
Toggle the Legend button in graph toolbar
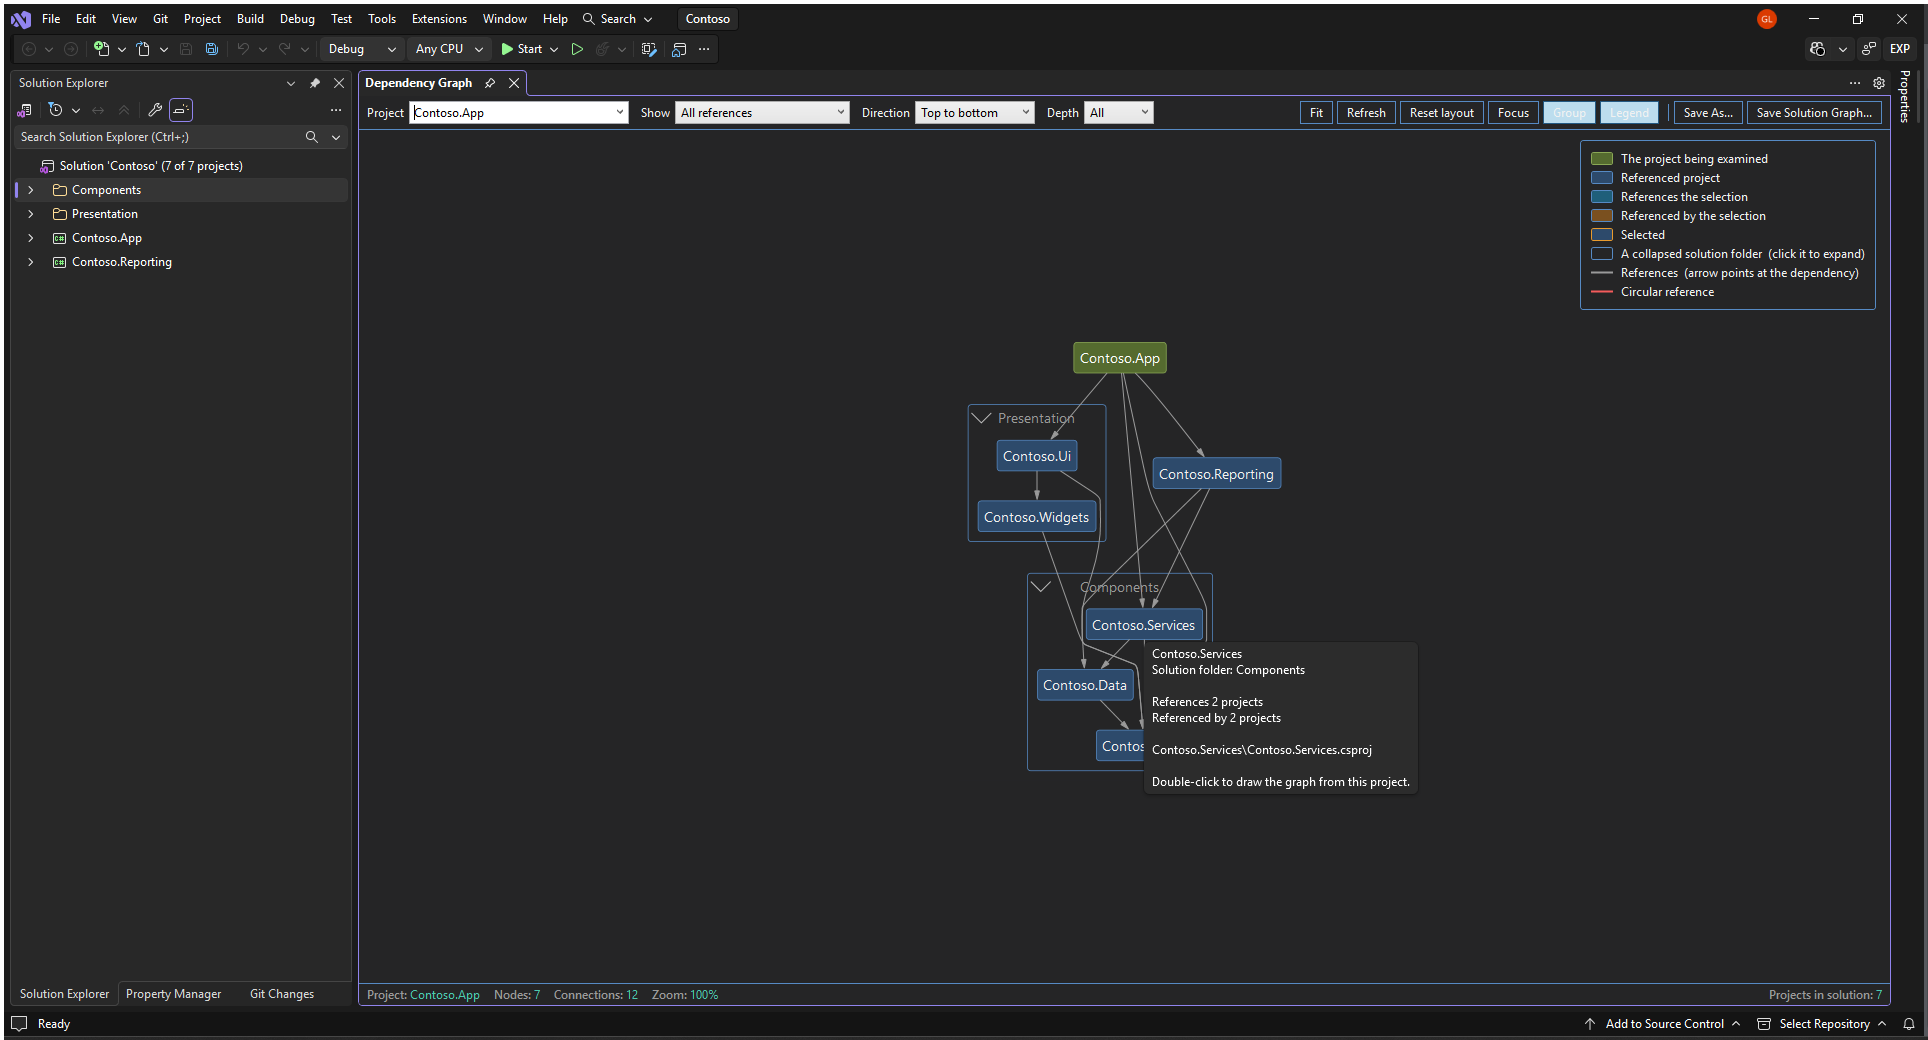click(x=1629, y=113)
